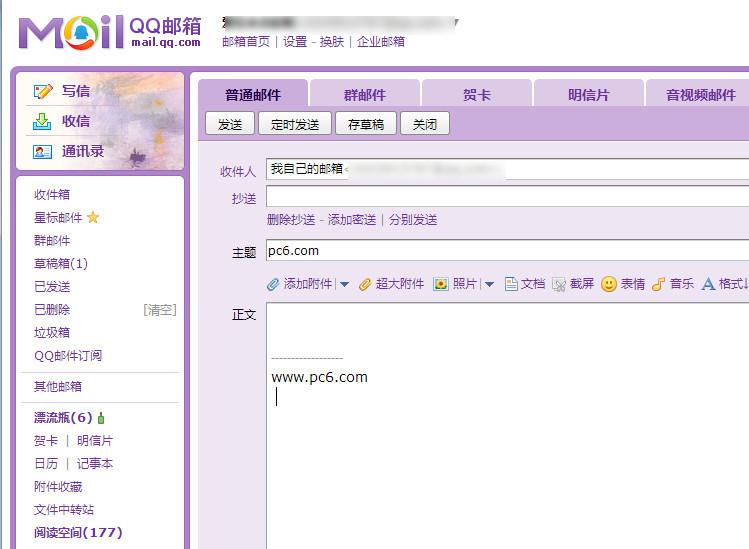Open the account name dropdown arrow
The width and height of the screenshot is (749, 549).
click(x=456, y=22)
